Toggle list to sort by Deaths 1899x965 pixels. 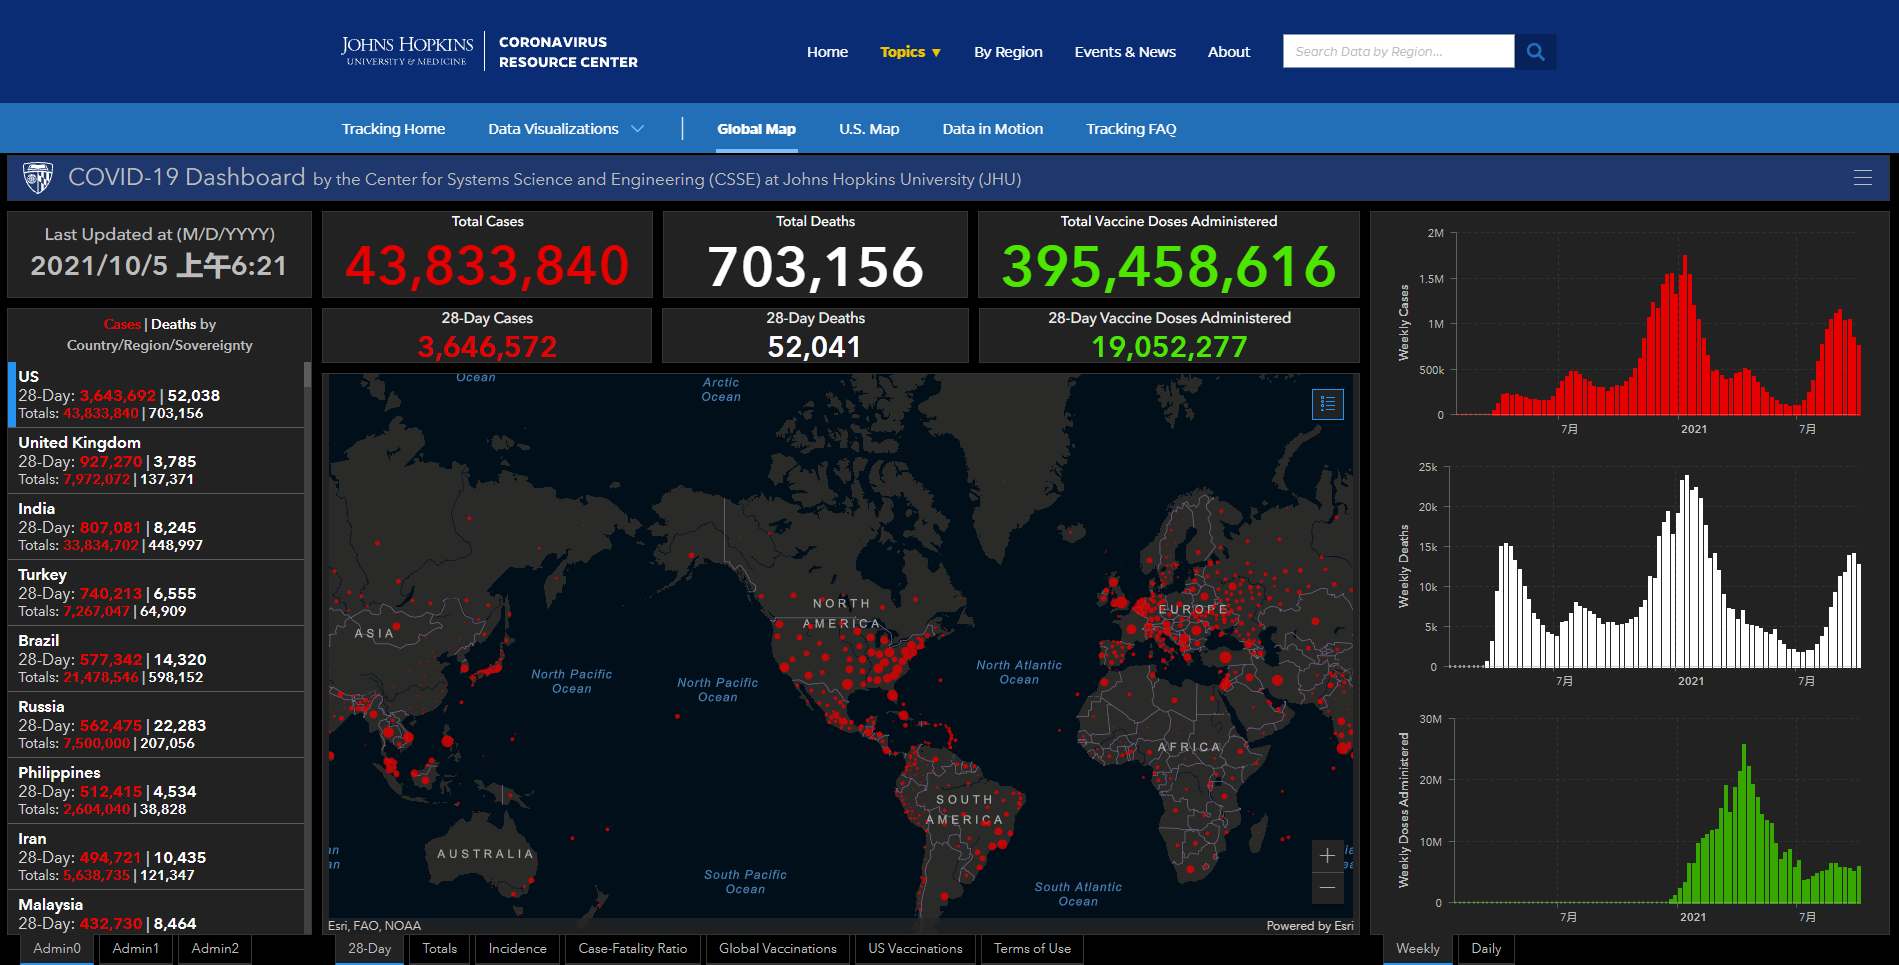click(173, 324)
